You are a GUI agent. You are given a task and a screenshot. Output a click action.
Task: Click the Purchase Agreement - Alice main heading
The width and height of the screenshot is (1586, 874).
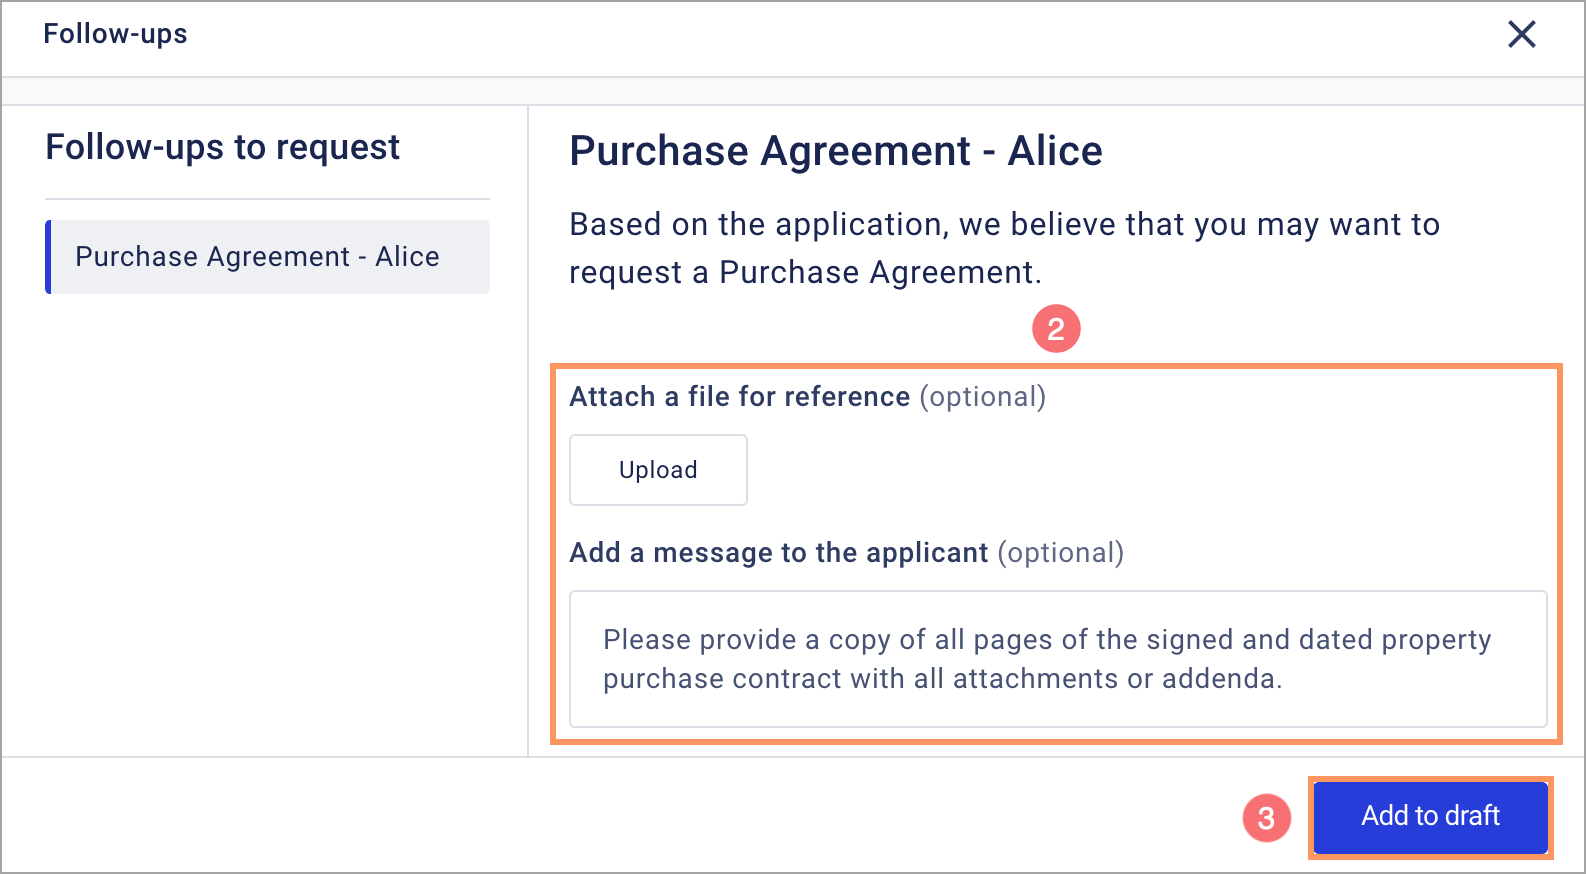pyautogui.click(x=836, y=152)
